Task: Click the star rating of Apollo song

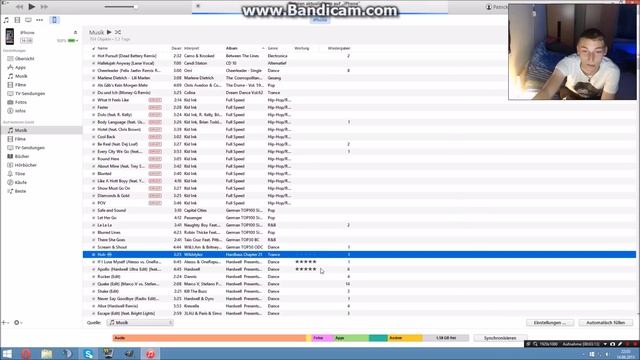Action: pyautogui.click(x=306, y=269)
